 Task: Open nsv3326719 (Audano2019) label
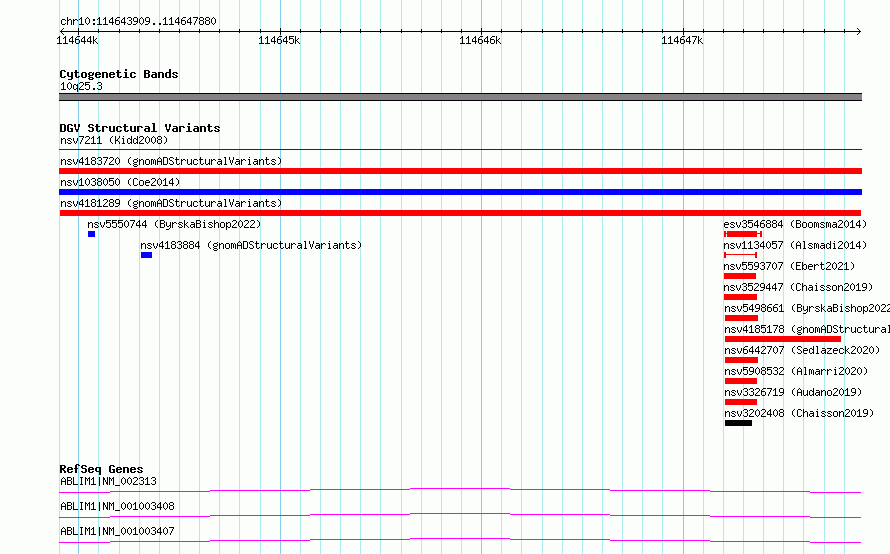793,392
